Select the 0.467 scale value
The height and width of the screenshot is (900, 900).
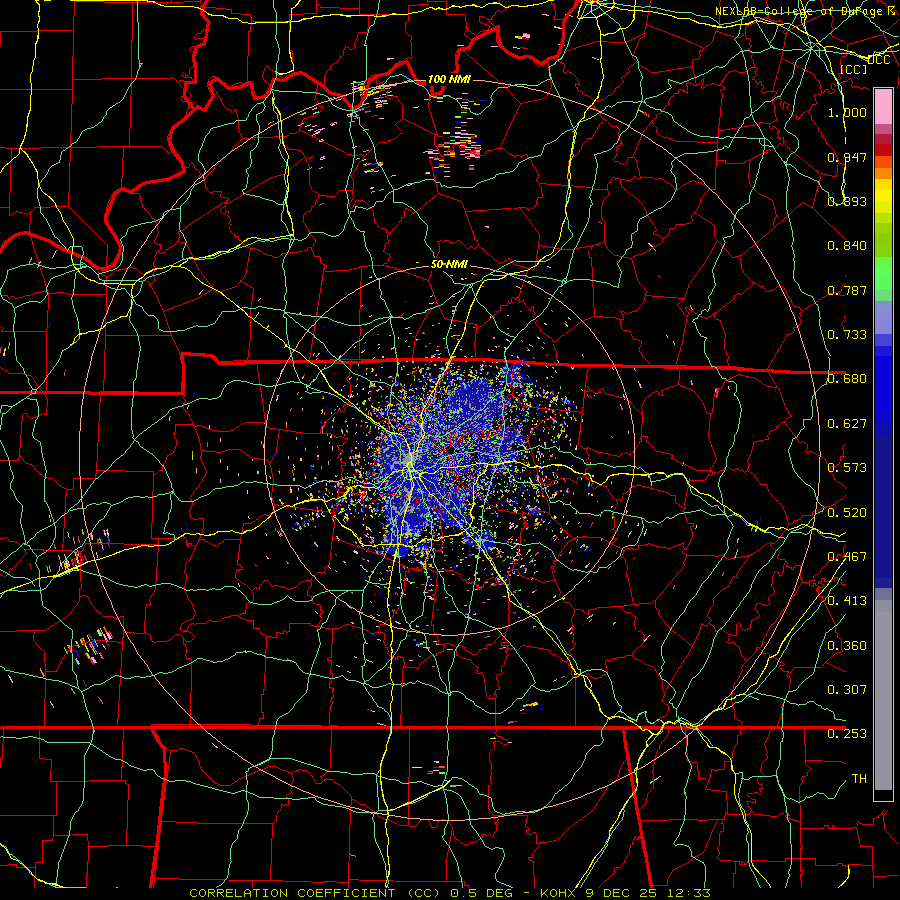pos(847,556)
